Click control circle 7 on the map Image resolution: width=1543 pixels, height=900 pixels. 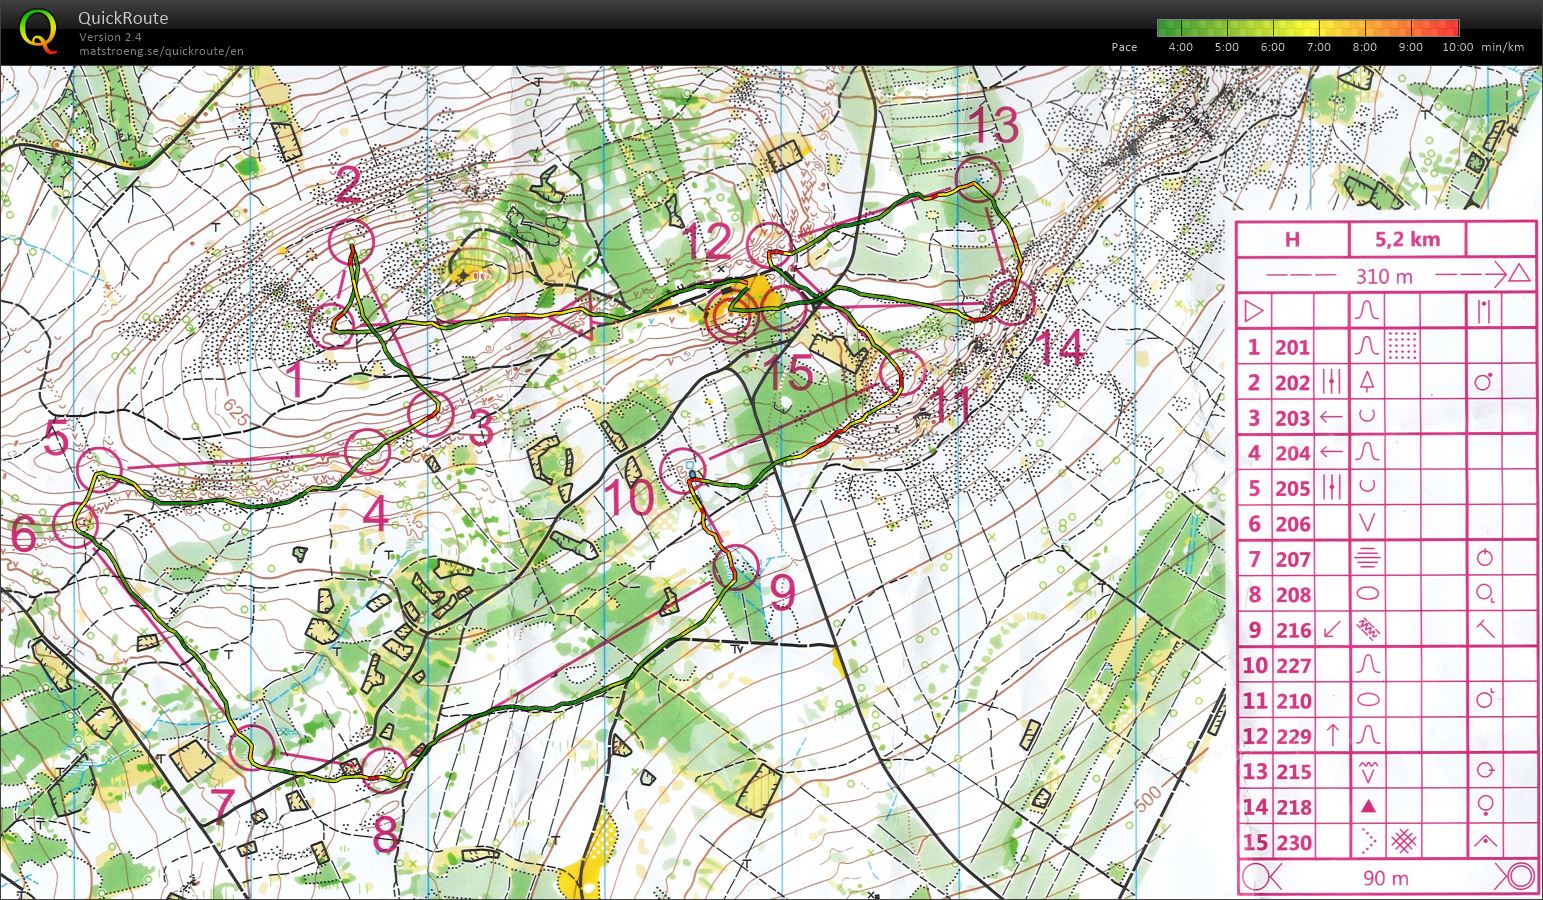252,748
